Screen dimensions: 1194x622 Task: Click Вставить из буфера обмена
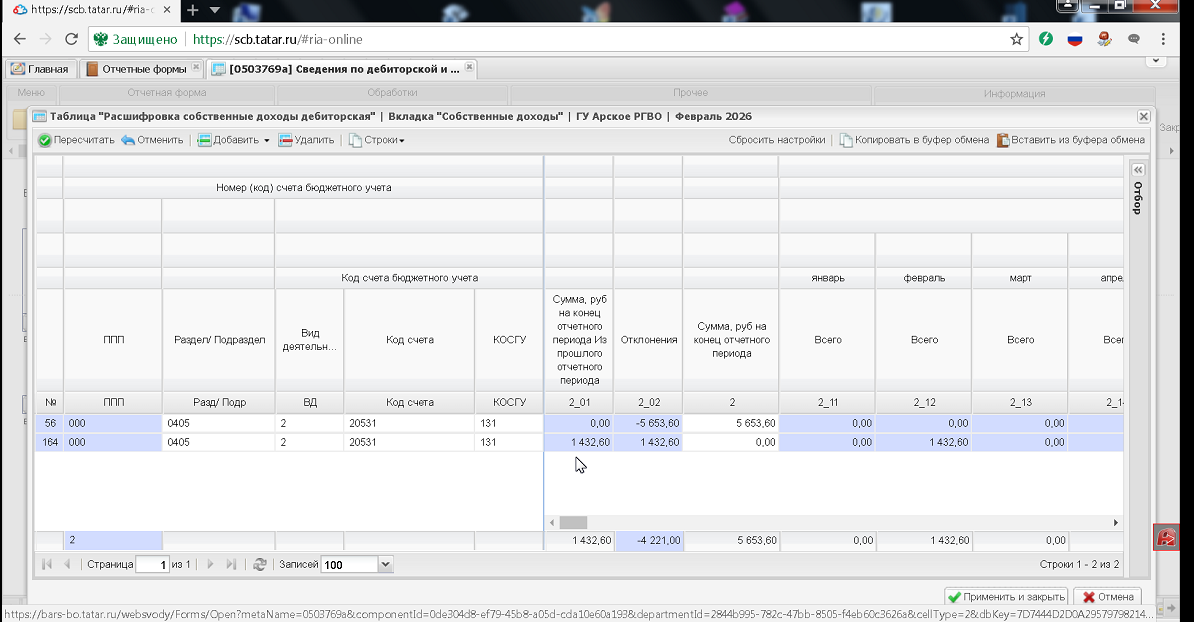pyautogui.click(x=1071, y=140)
